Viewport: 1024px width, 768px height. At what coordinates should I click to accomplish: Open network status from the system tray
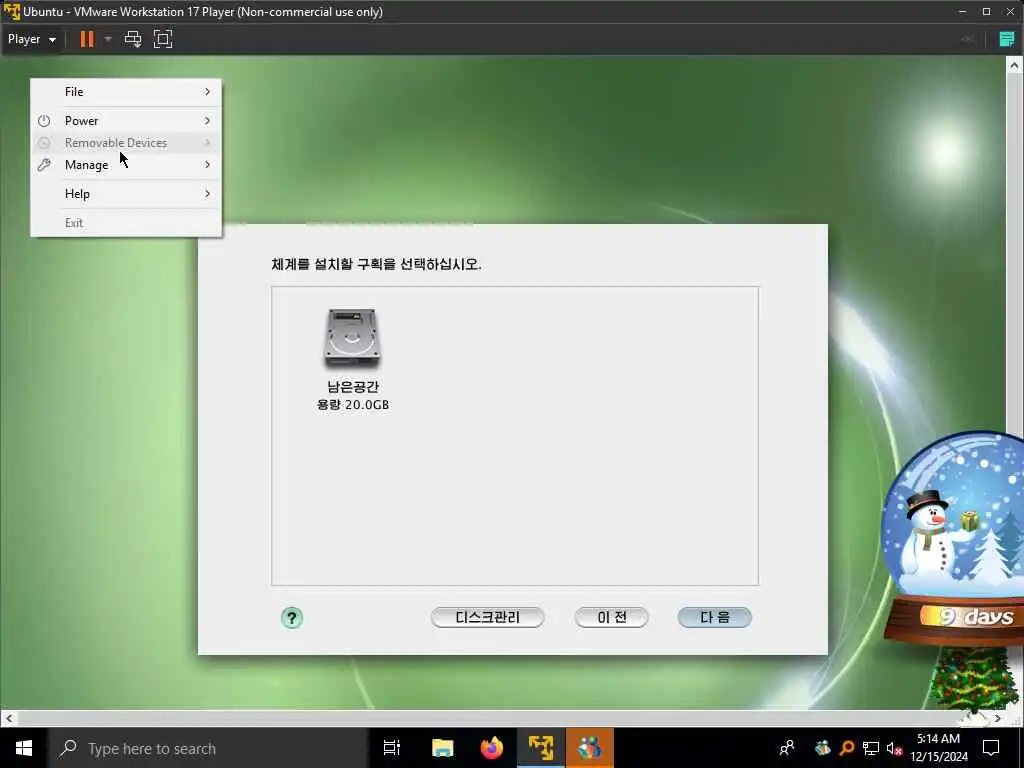pyautogui.click(x=871, y=748)
